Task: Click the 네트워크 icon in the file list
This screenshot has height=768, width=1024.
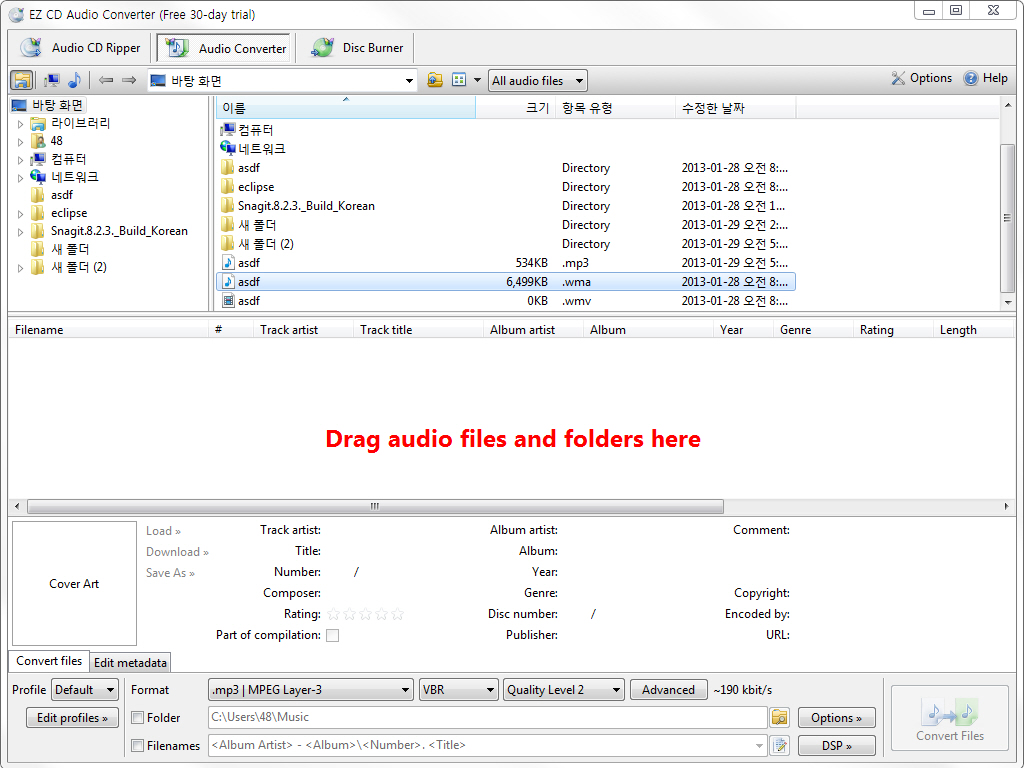Action: (227, 149)
